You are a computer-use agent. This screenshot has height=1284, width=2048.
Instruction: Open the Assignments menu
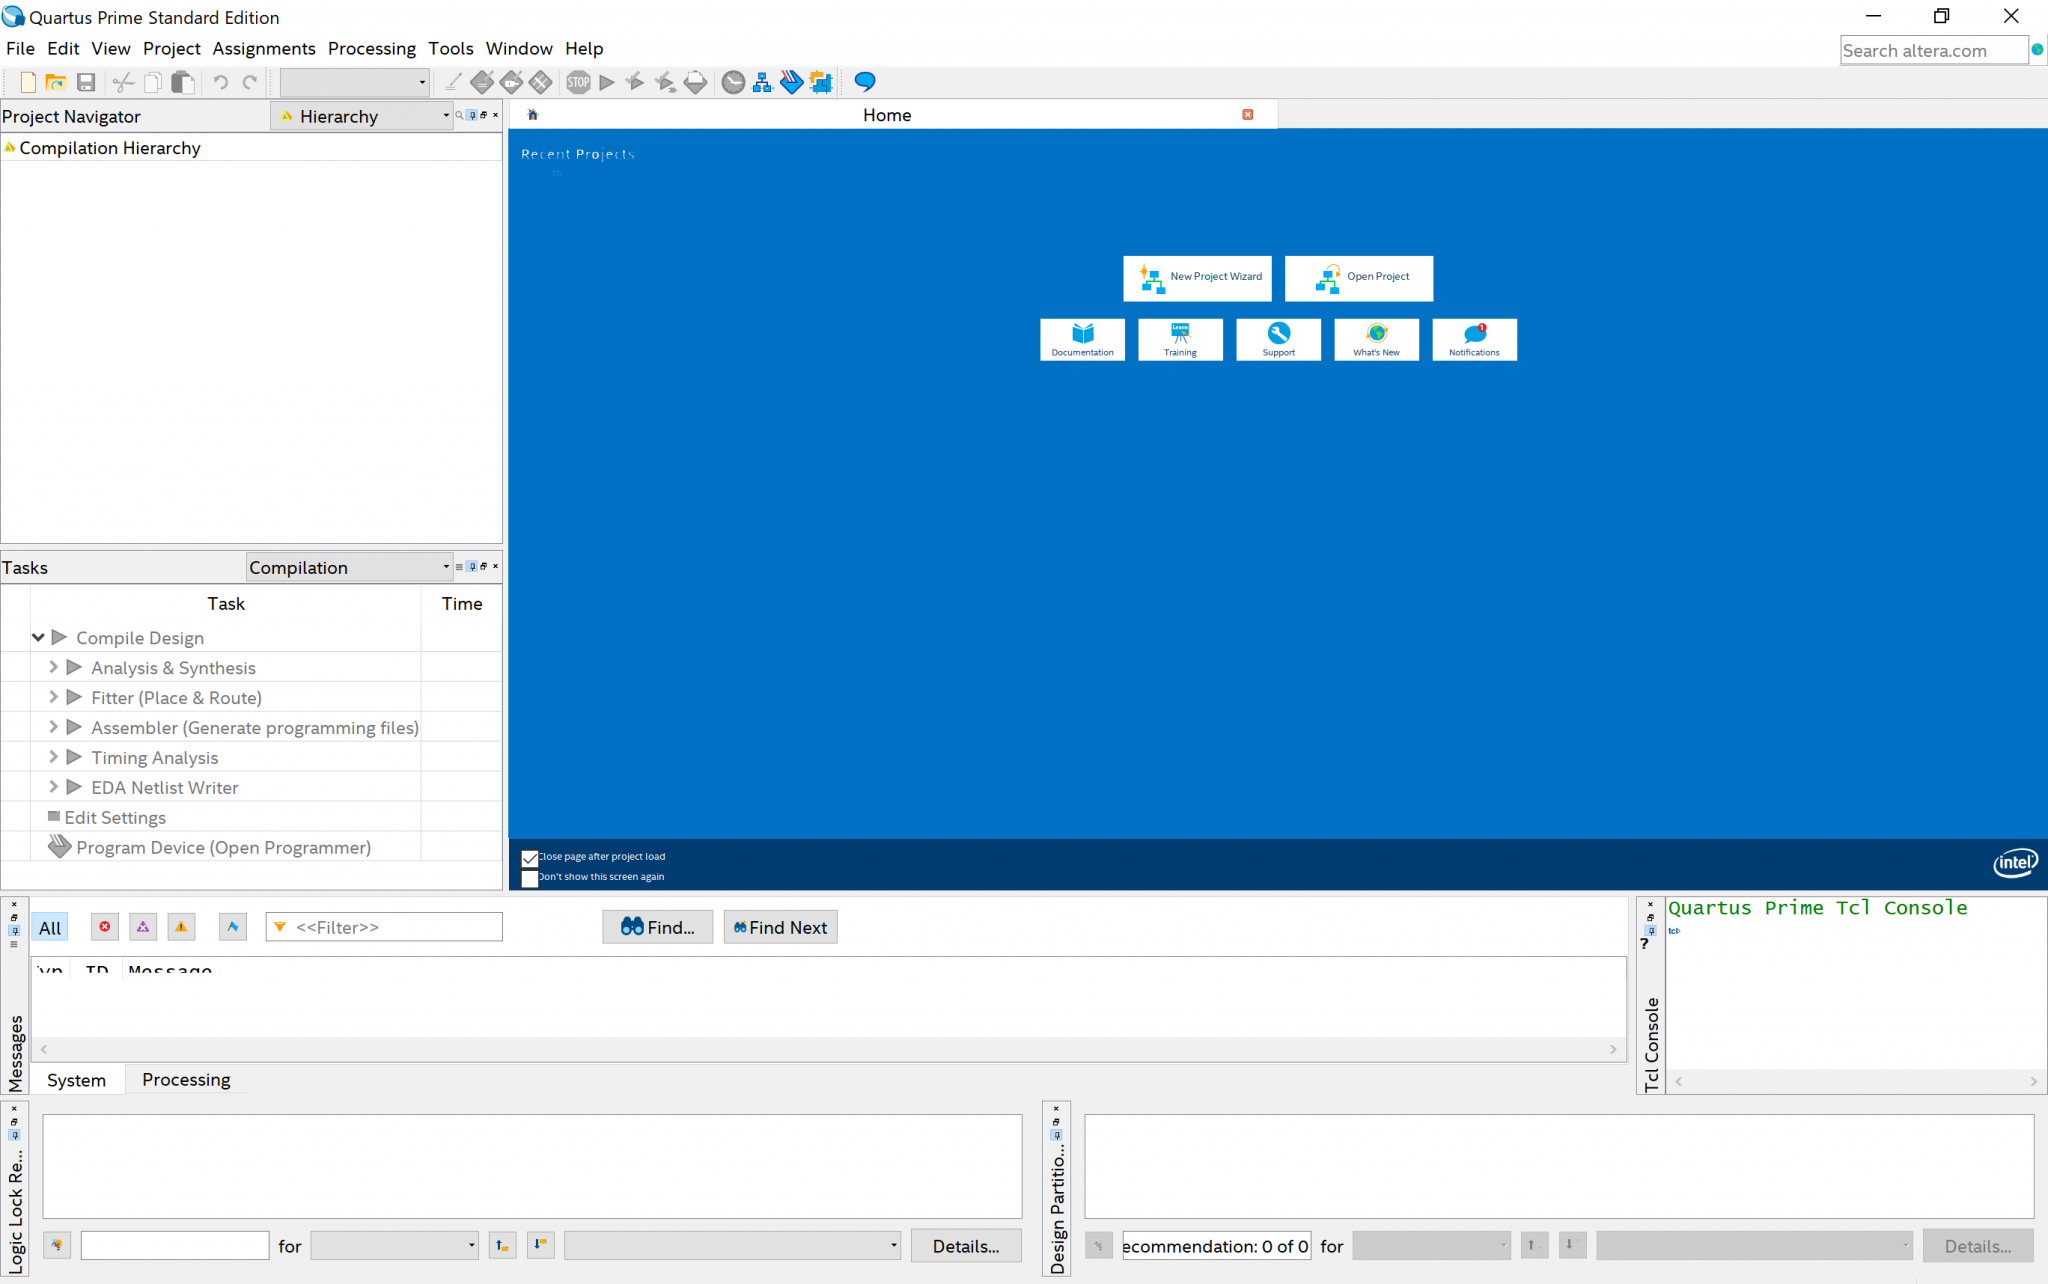click(263, 48)
